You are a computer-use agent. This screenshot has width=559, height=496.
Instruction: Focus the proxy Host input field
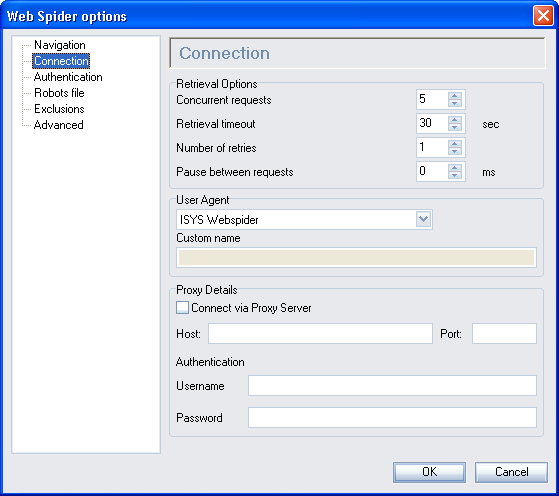point(320,333)
